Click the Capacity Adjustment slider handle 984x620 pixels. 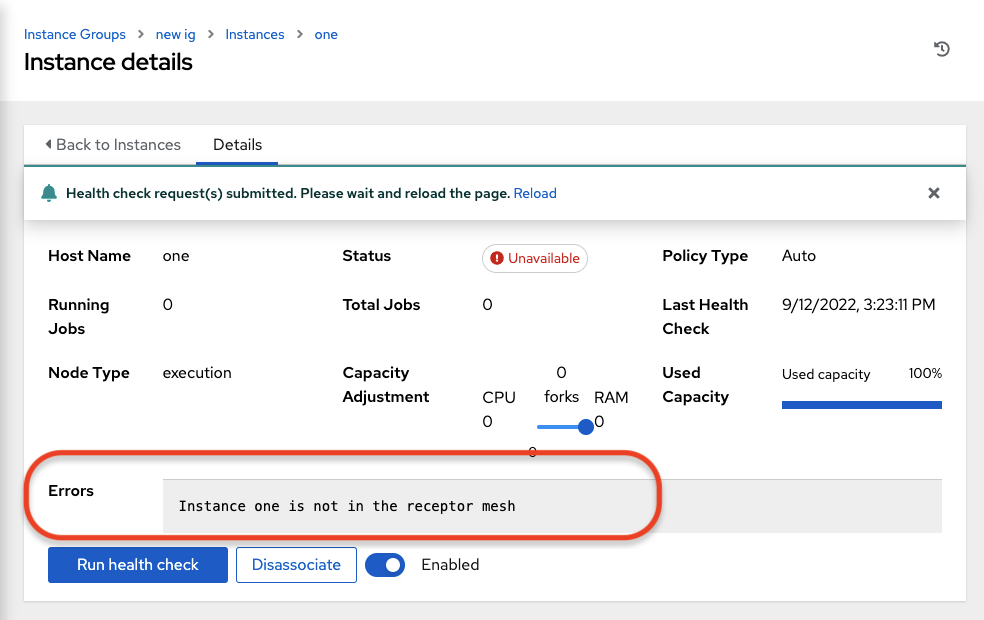586,427
